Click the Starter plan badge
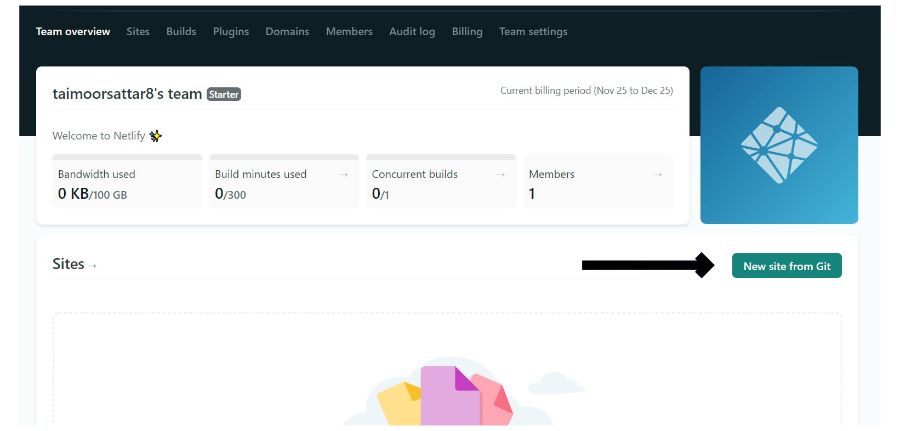The width and height of the screenshot is (900, 431). point(224,94)
